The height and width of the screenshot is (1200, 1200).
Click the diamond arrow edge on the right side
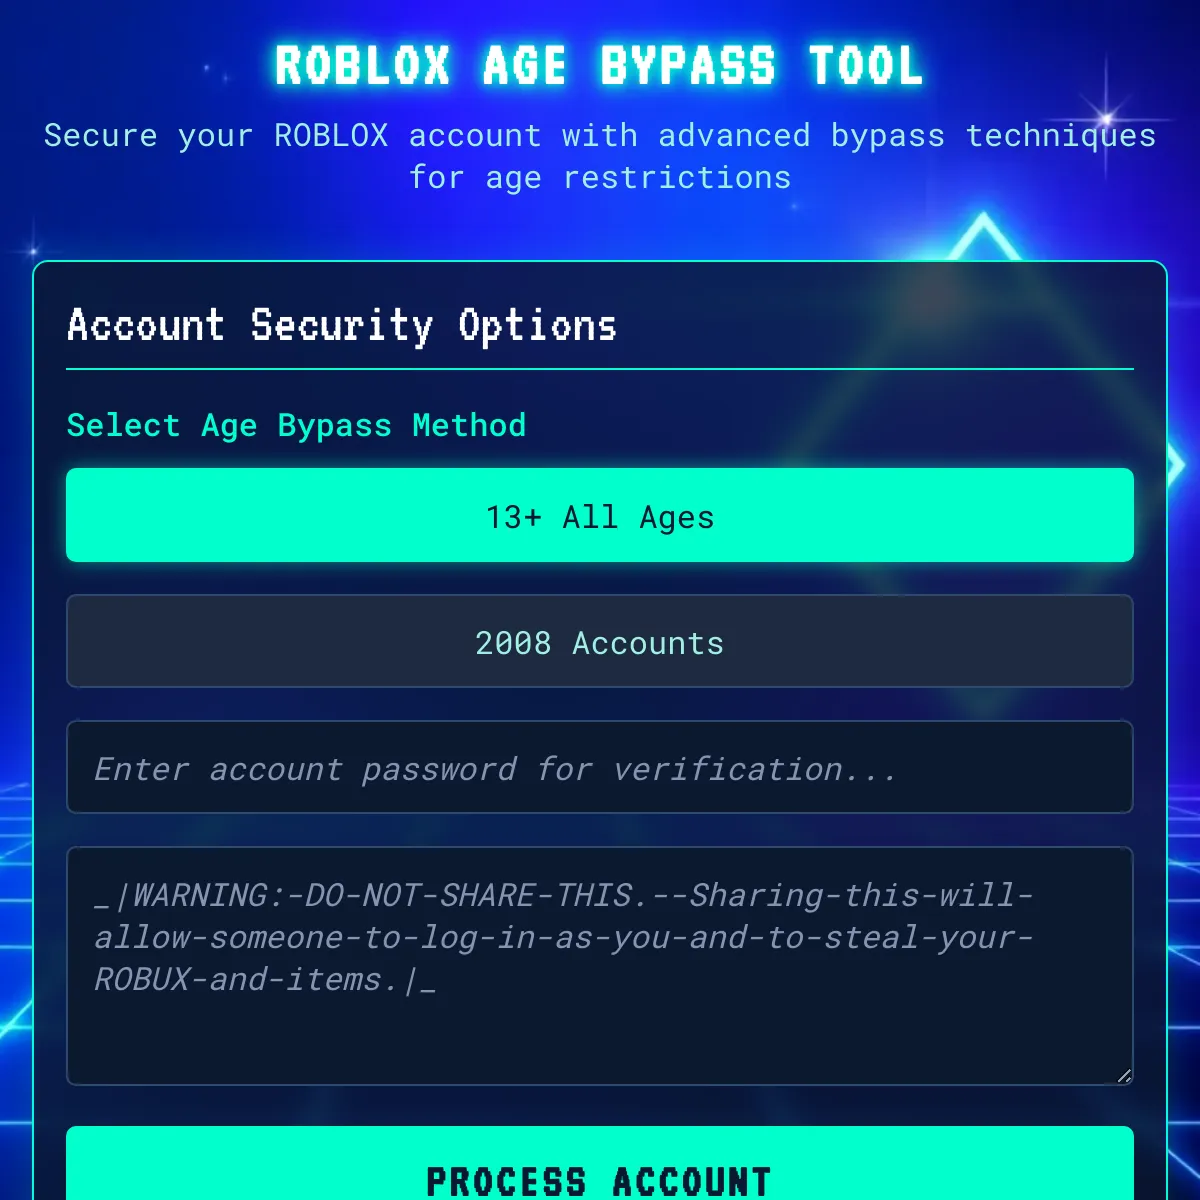[1177, 466]
